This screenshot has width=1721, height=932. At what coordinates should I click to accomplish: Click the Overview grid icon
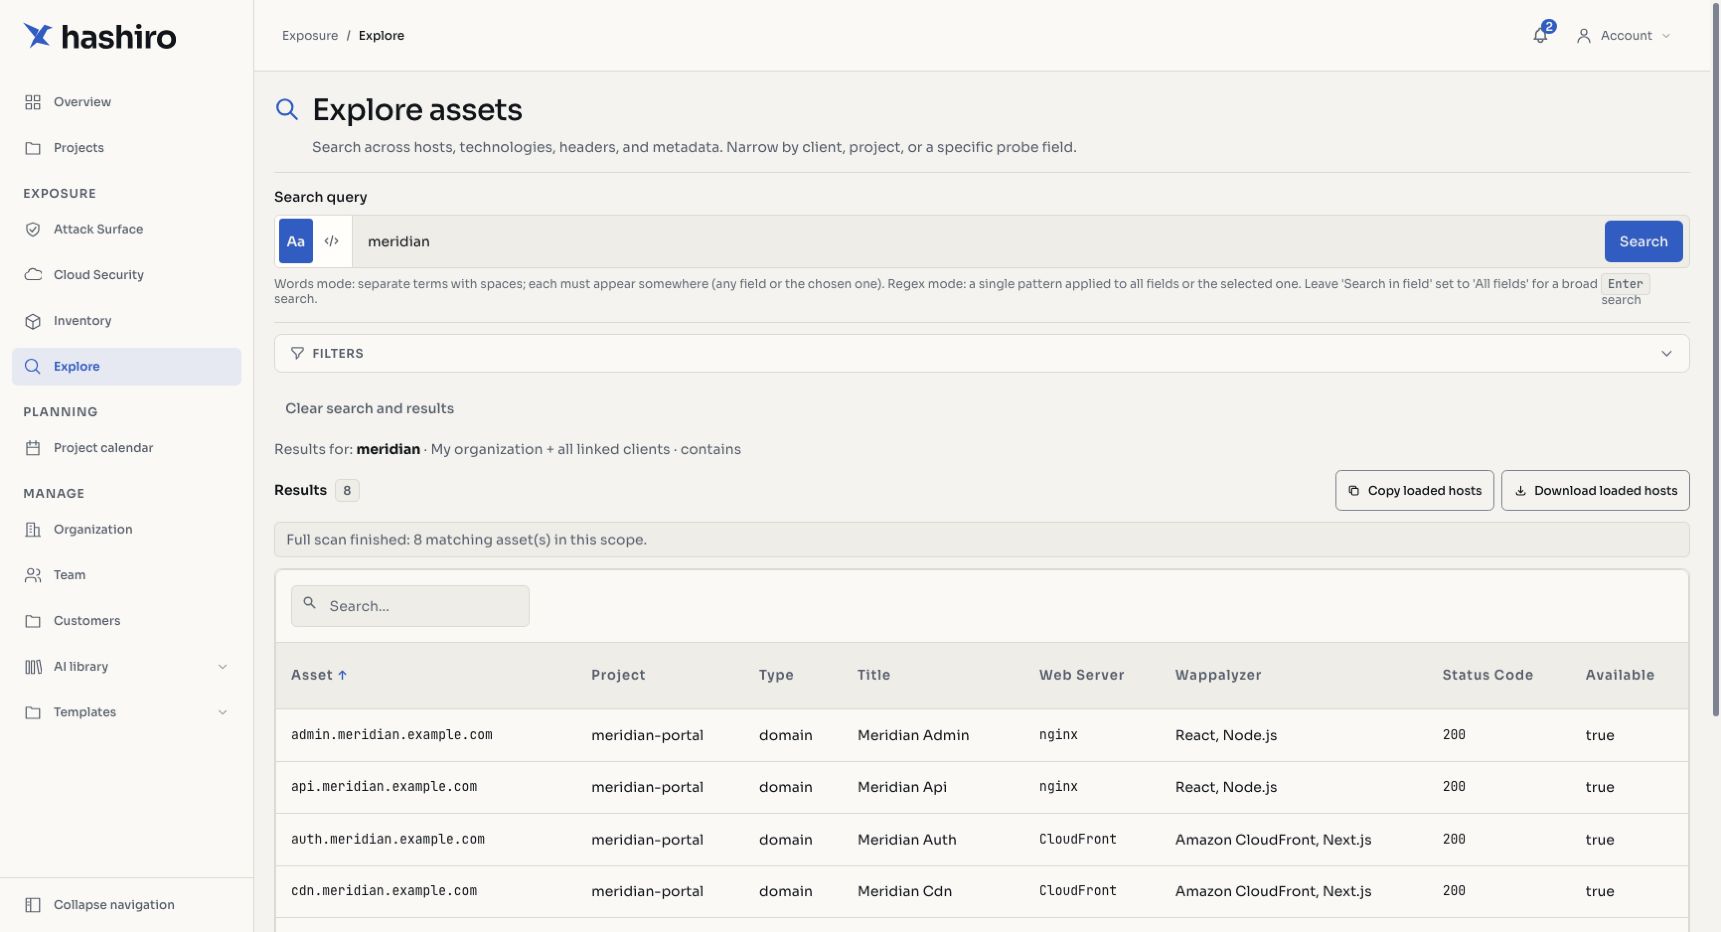[x=33, y=102]
